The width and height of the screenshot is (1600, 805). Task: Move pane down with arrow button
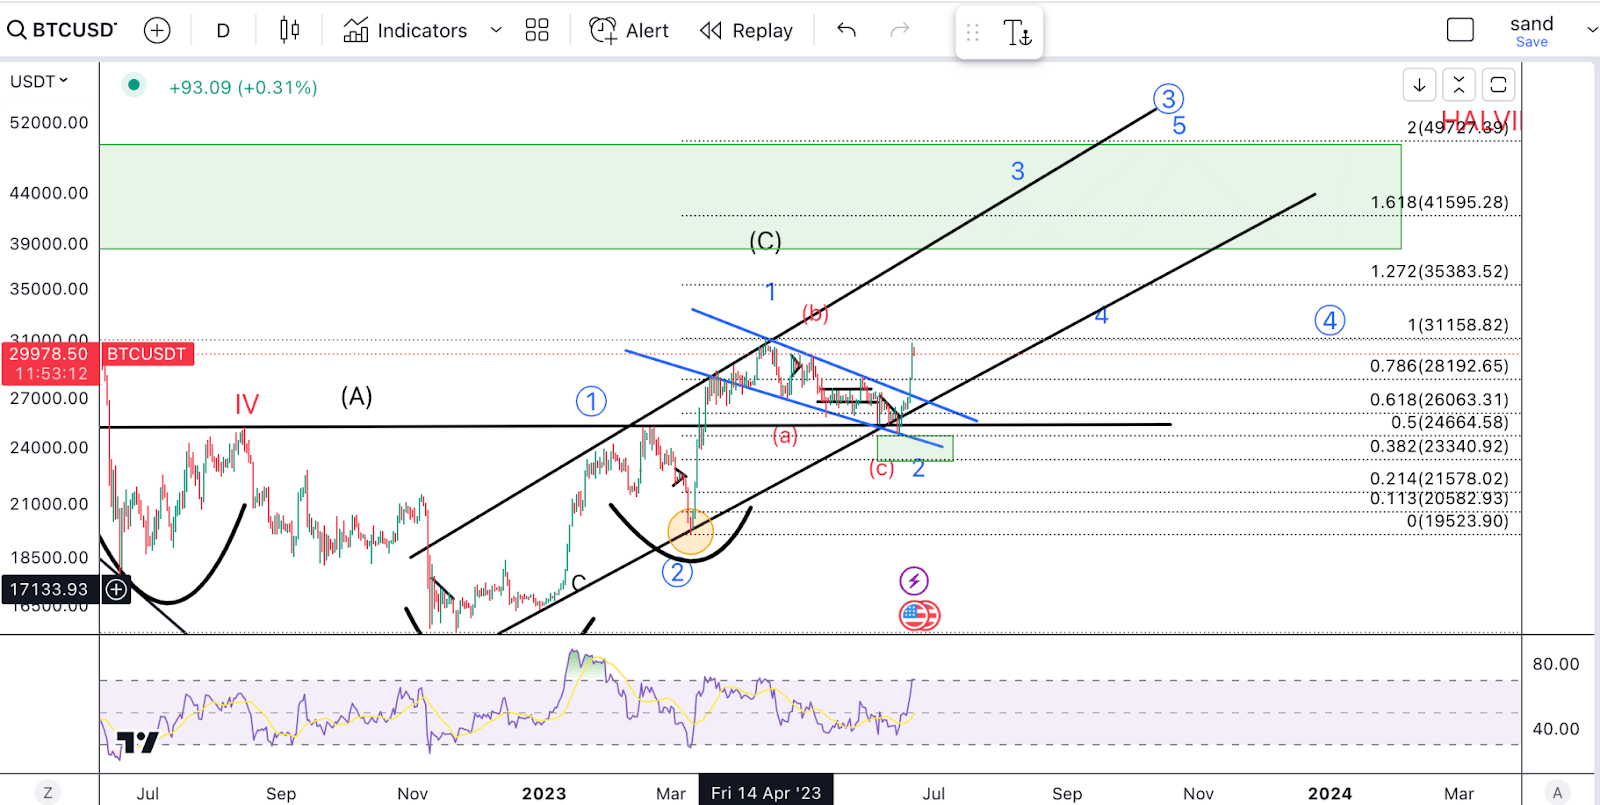(1419, 85)
